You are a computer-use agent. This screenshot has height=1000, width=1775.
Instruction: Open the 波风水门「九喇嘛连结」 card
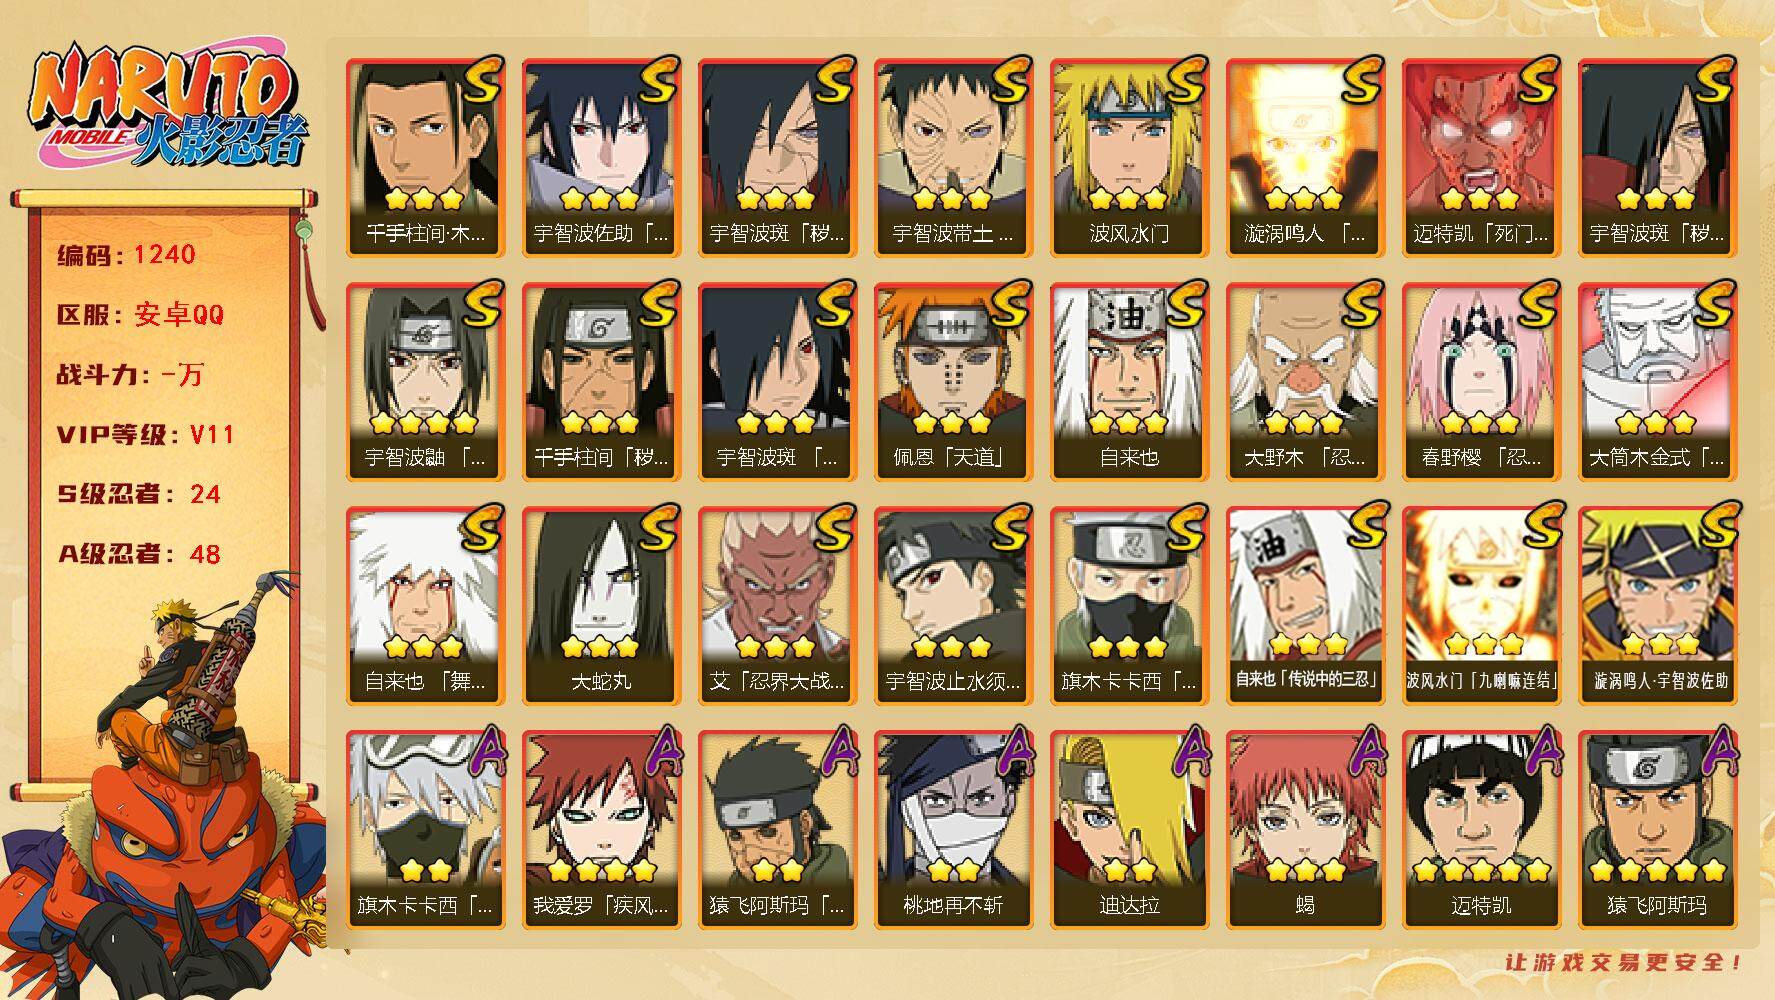[x=1481, y=605]
